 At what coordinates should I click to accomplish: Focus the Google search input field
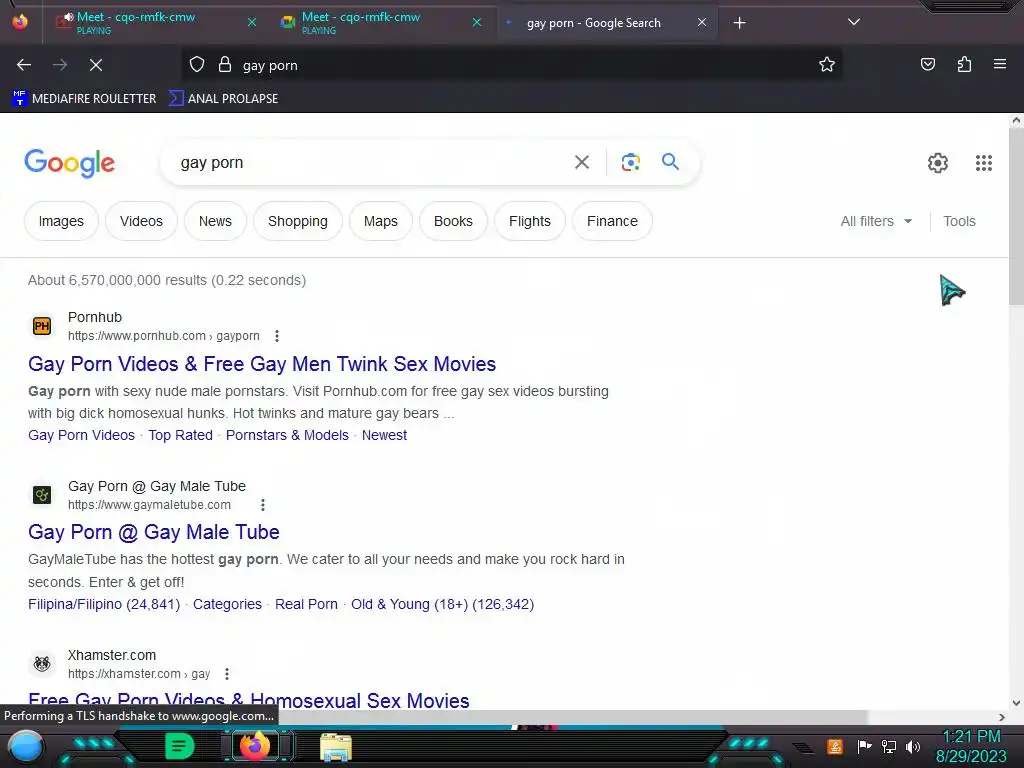372,162
